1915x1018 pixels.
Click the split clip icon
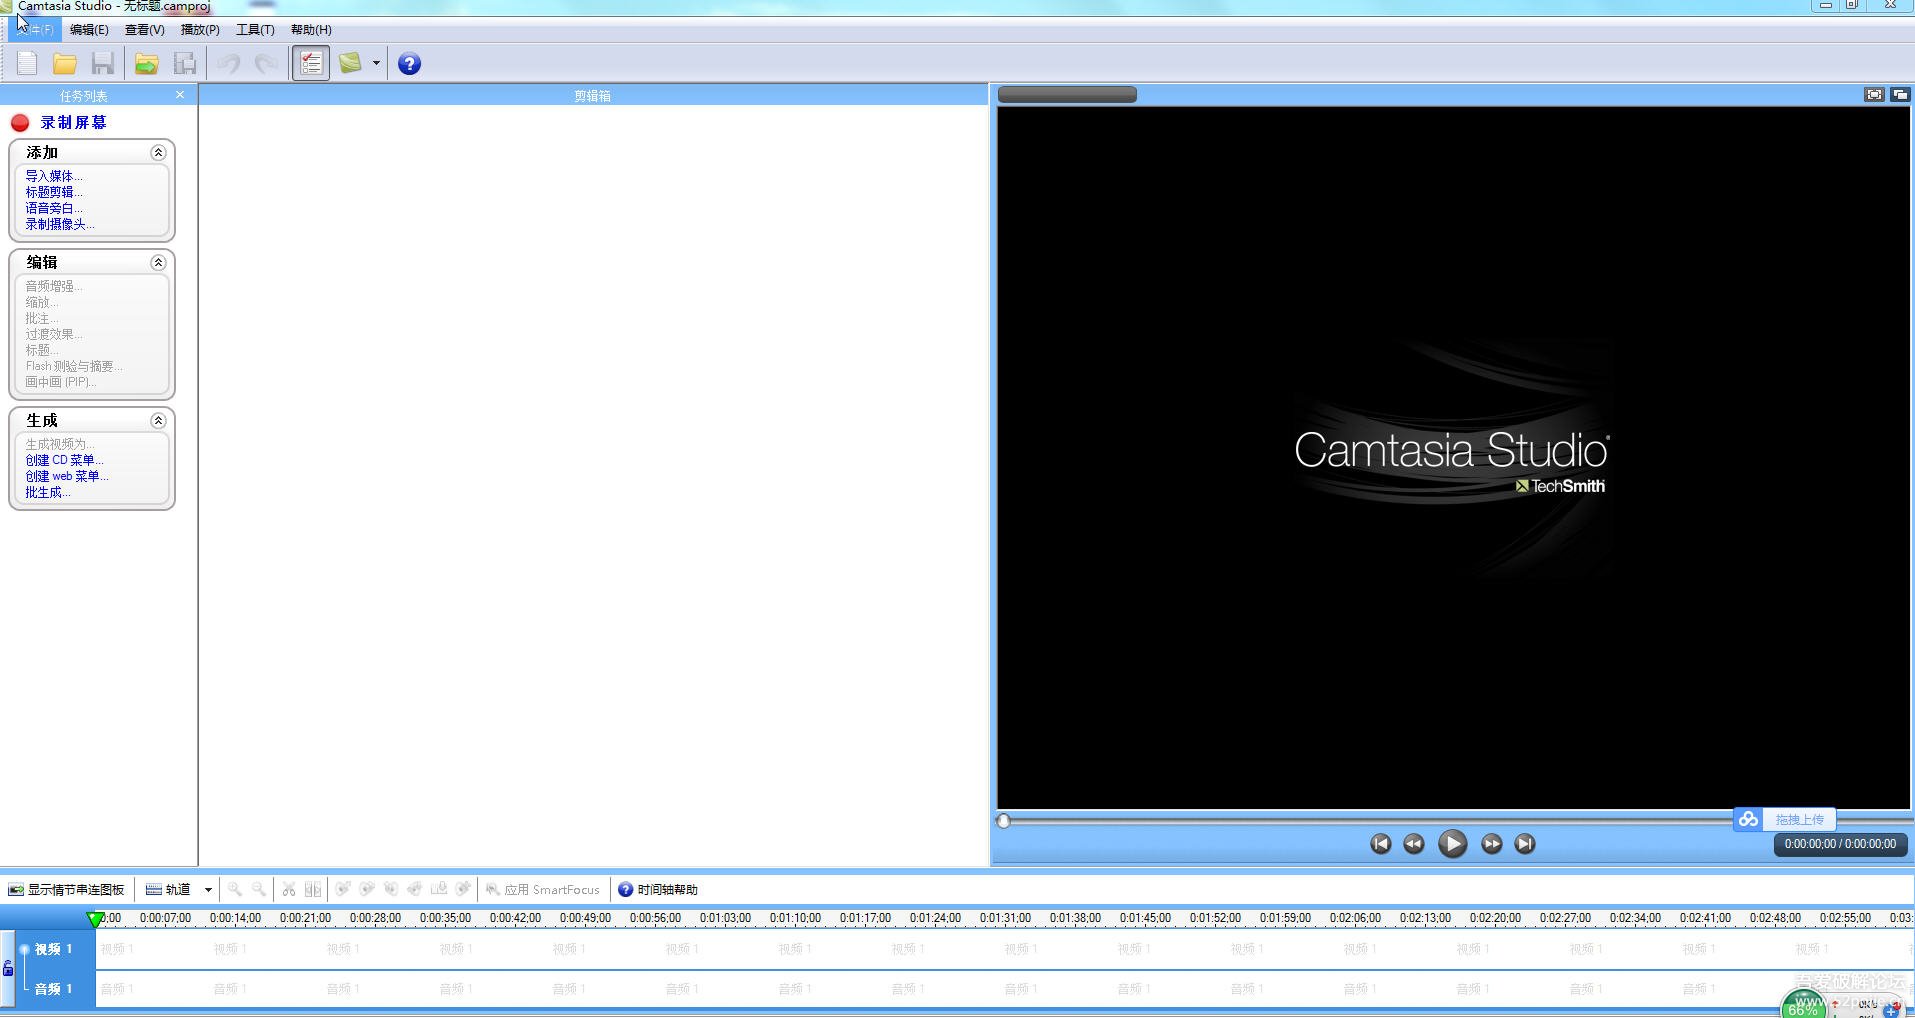point(313,890)
